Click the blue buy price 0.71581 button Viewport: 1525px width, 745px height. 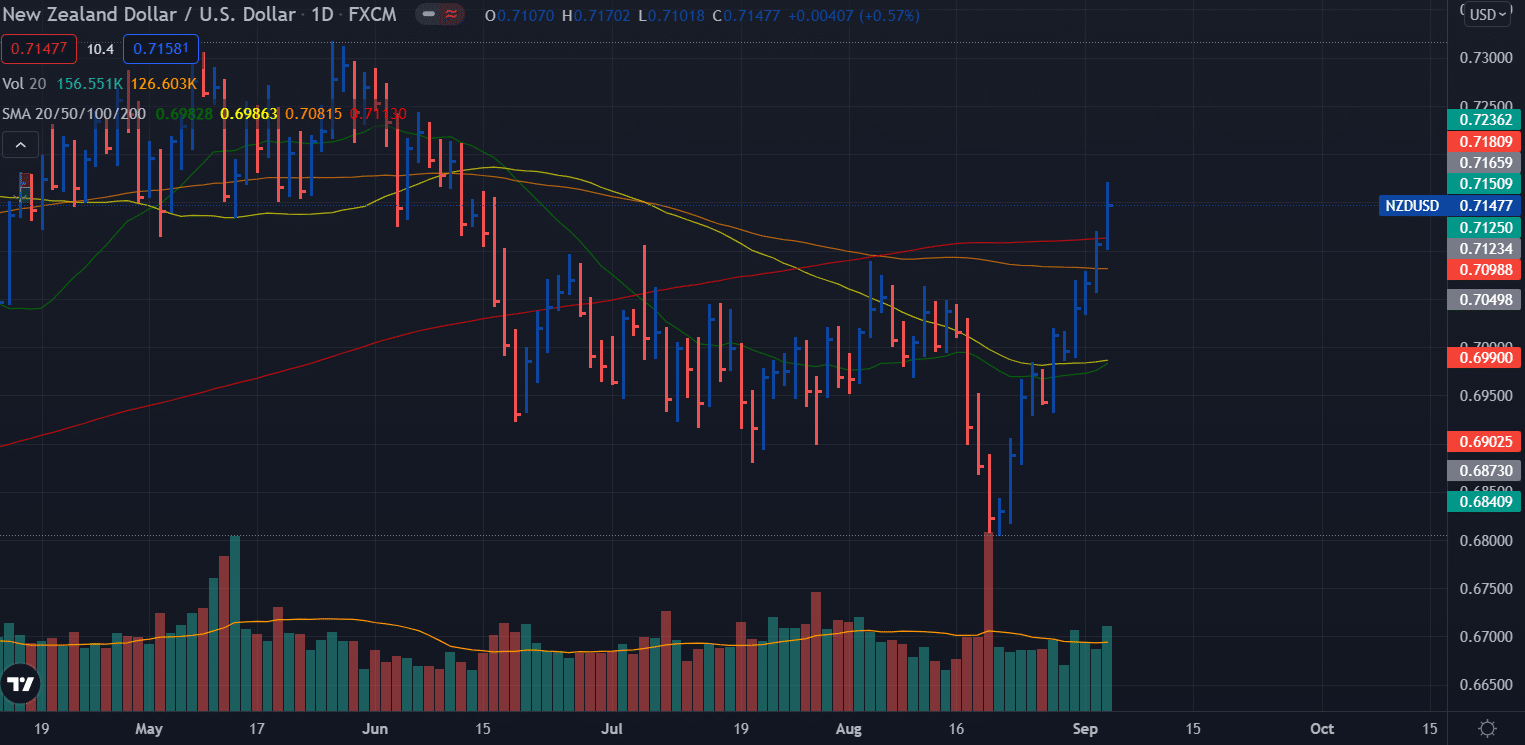(161, 48)
